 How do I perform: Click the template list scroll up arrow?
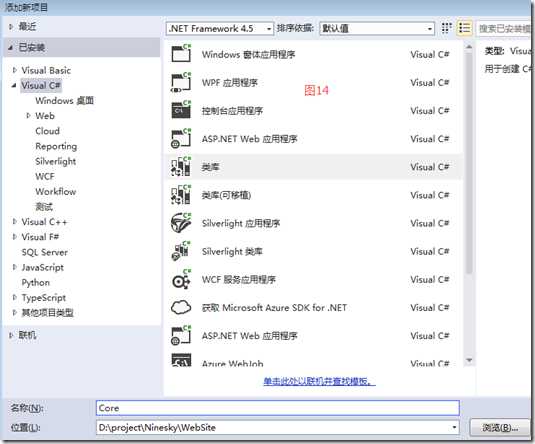tap(469, 47)
